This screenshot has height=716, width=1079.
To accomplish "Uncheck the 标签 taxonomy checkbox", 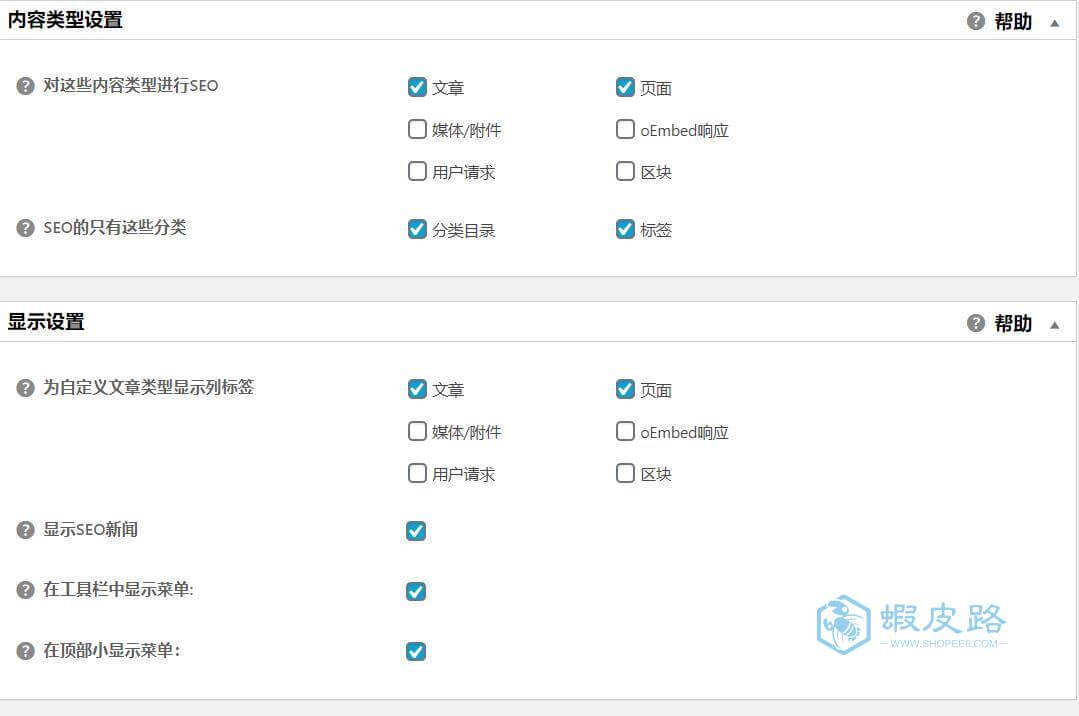I will [x=625, y=229].
